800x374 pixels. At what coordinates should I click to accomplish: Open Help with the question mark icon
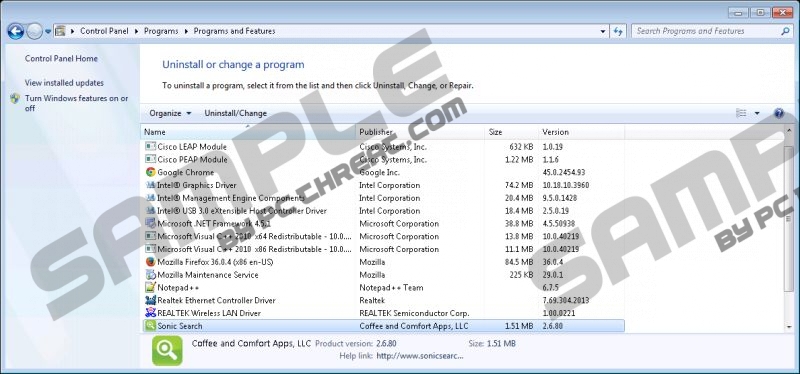(x=779, y=113)
